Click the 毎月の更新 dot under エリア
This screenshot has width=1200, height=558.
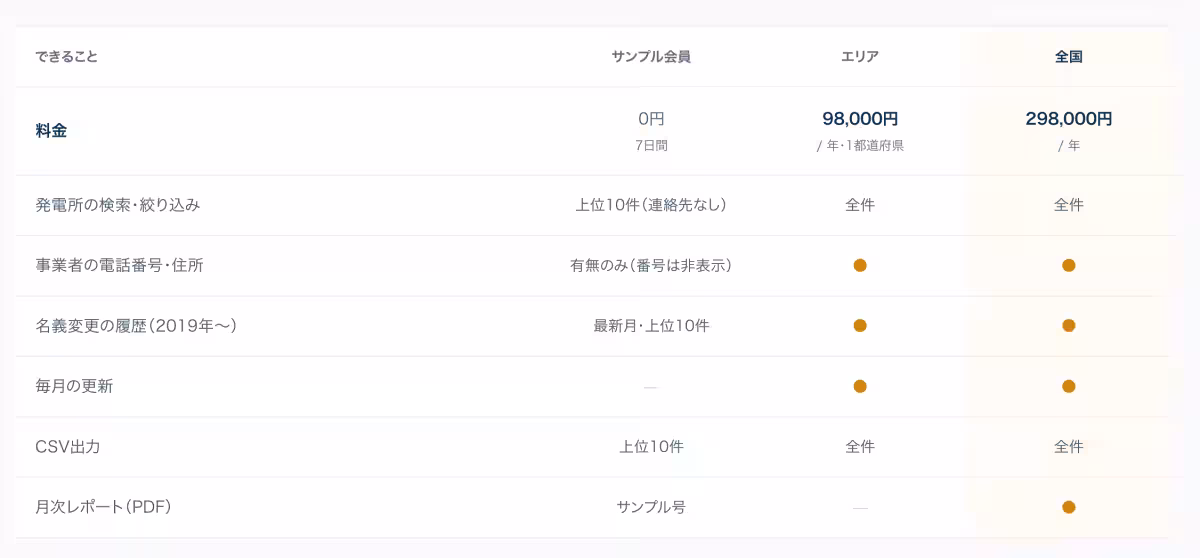[x=860, y=386]
